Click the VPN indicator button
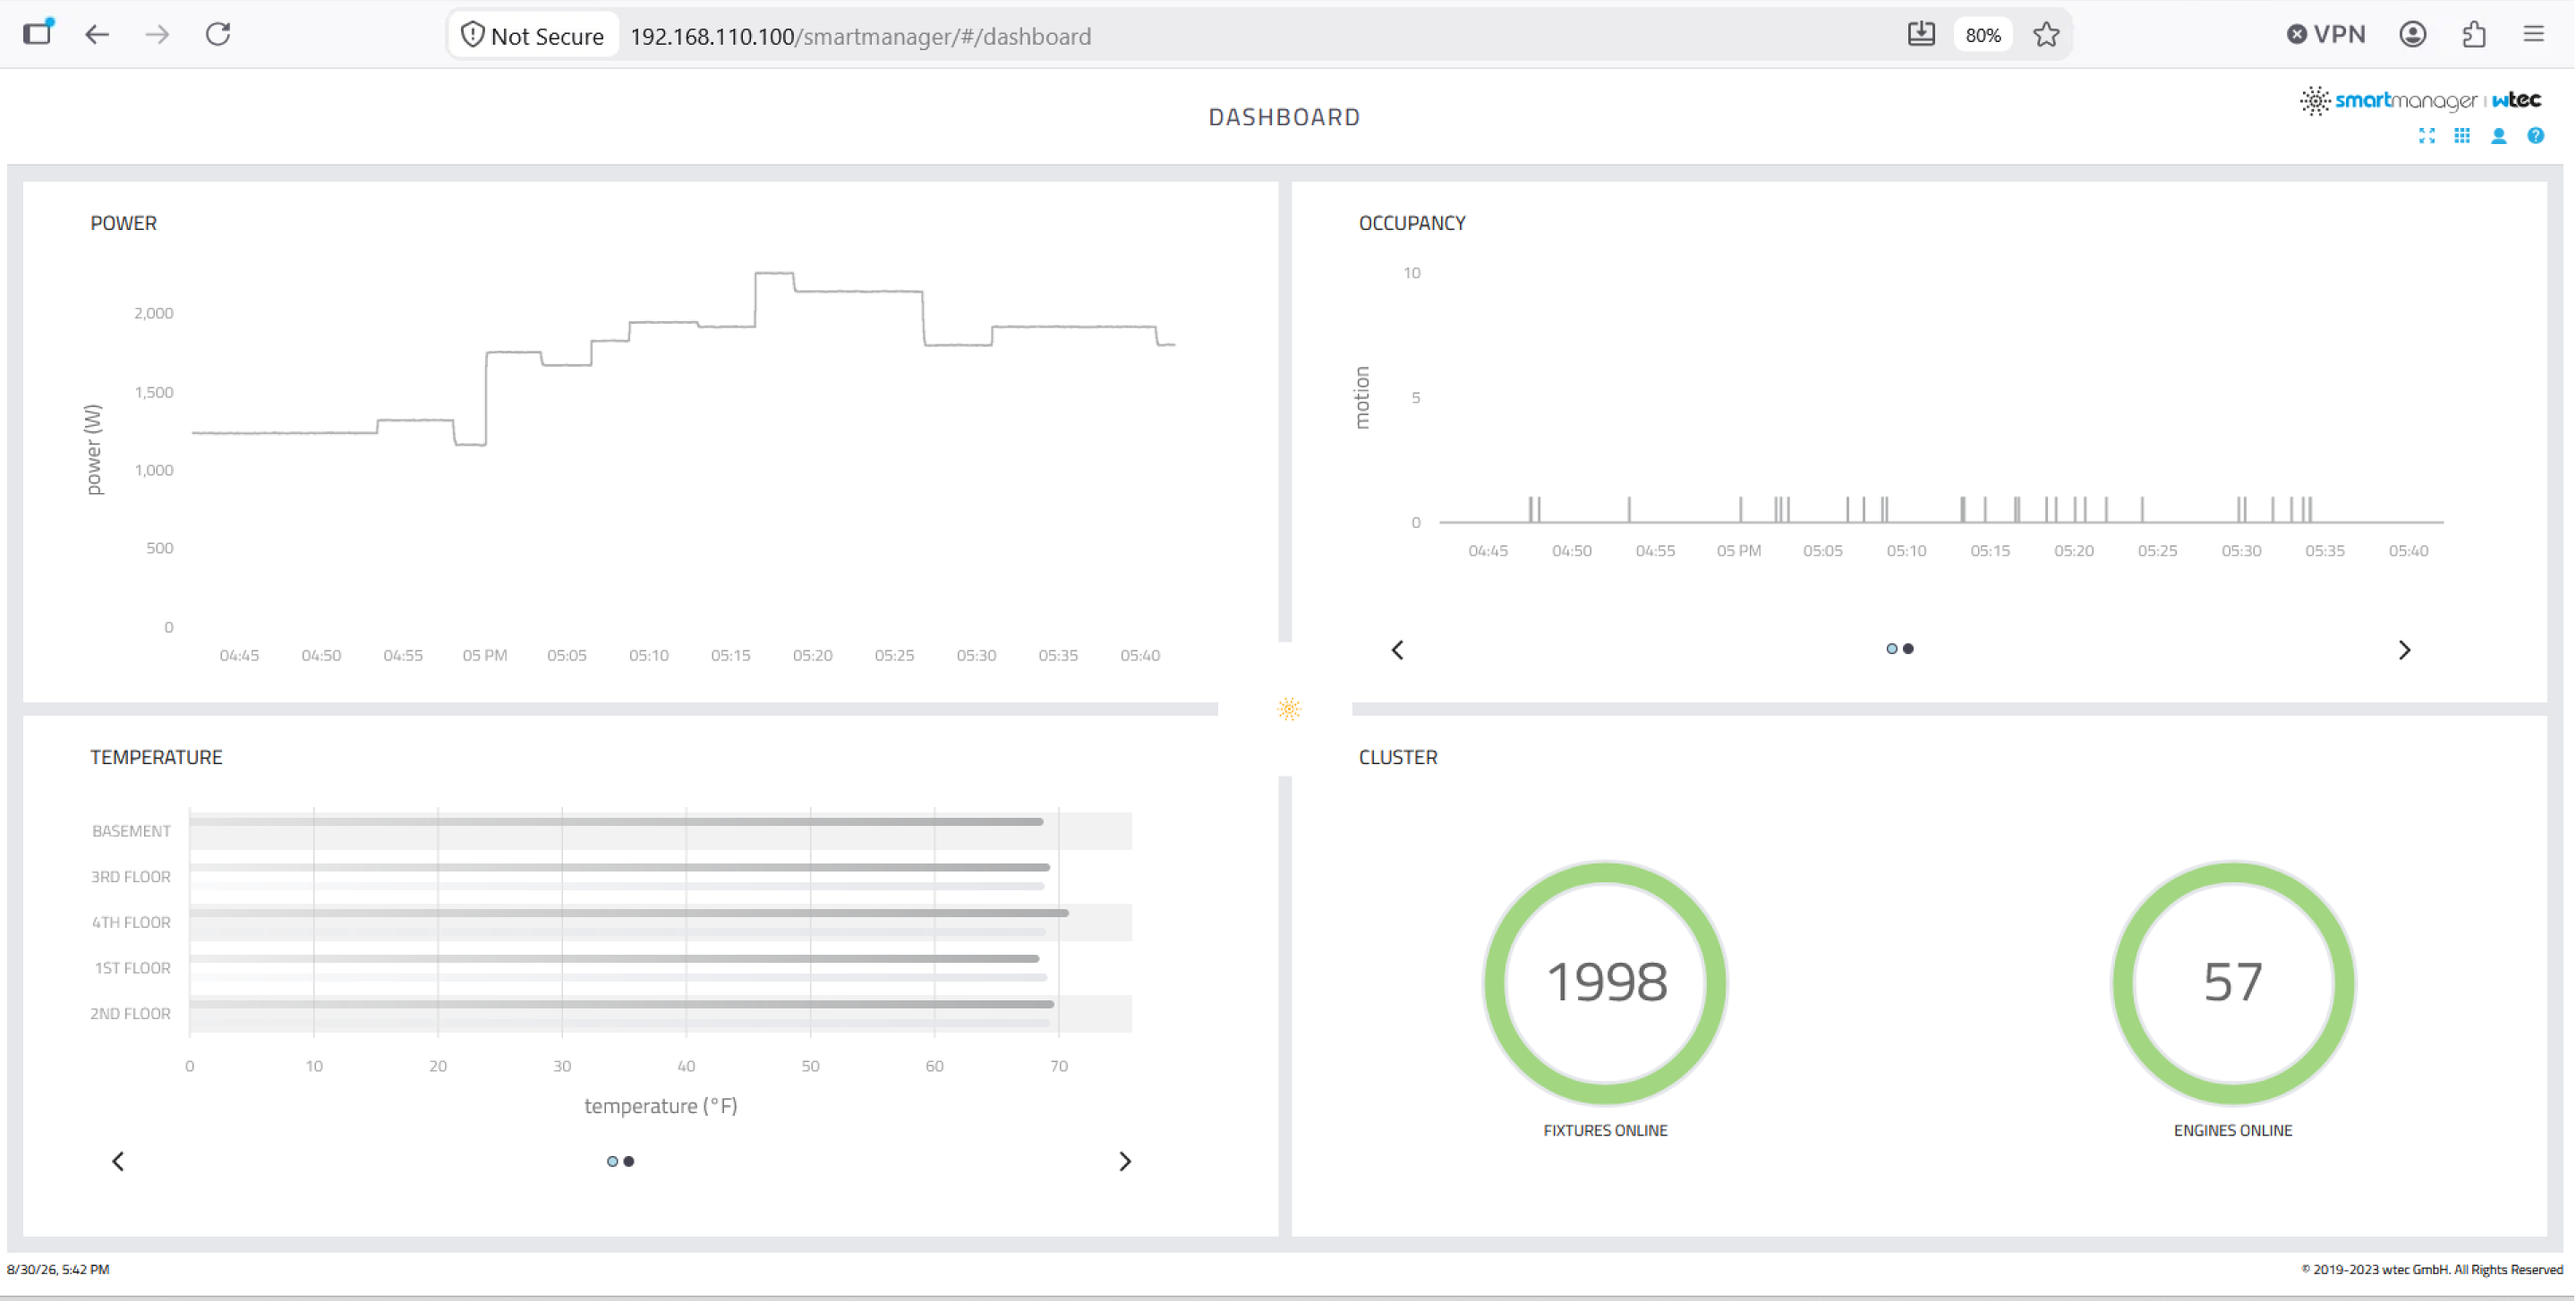Screen dimensions: 2576x1301 click(x=2326, y=35)
